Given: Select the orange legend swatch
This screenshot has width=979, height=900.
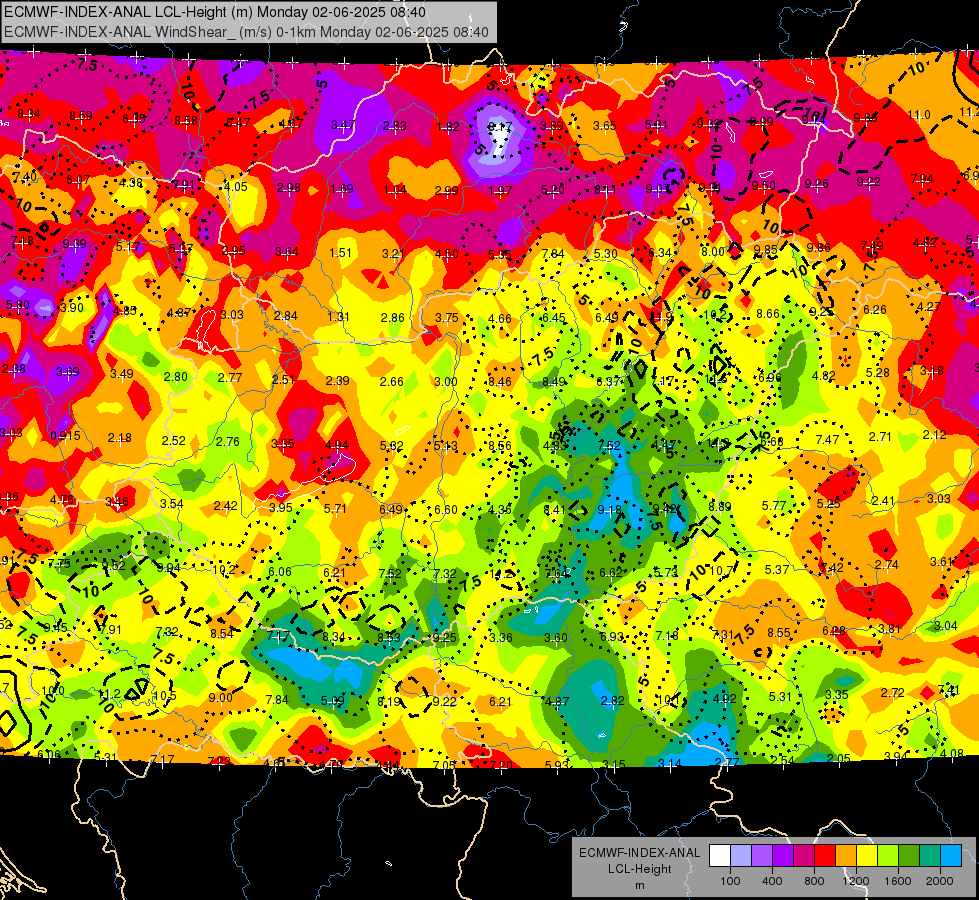Looking at the screenshot, I should 846,856.
